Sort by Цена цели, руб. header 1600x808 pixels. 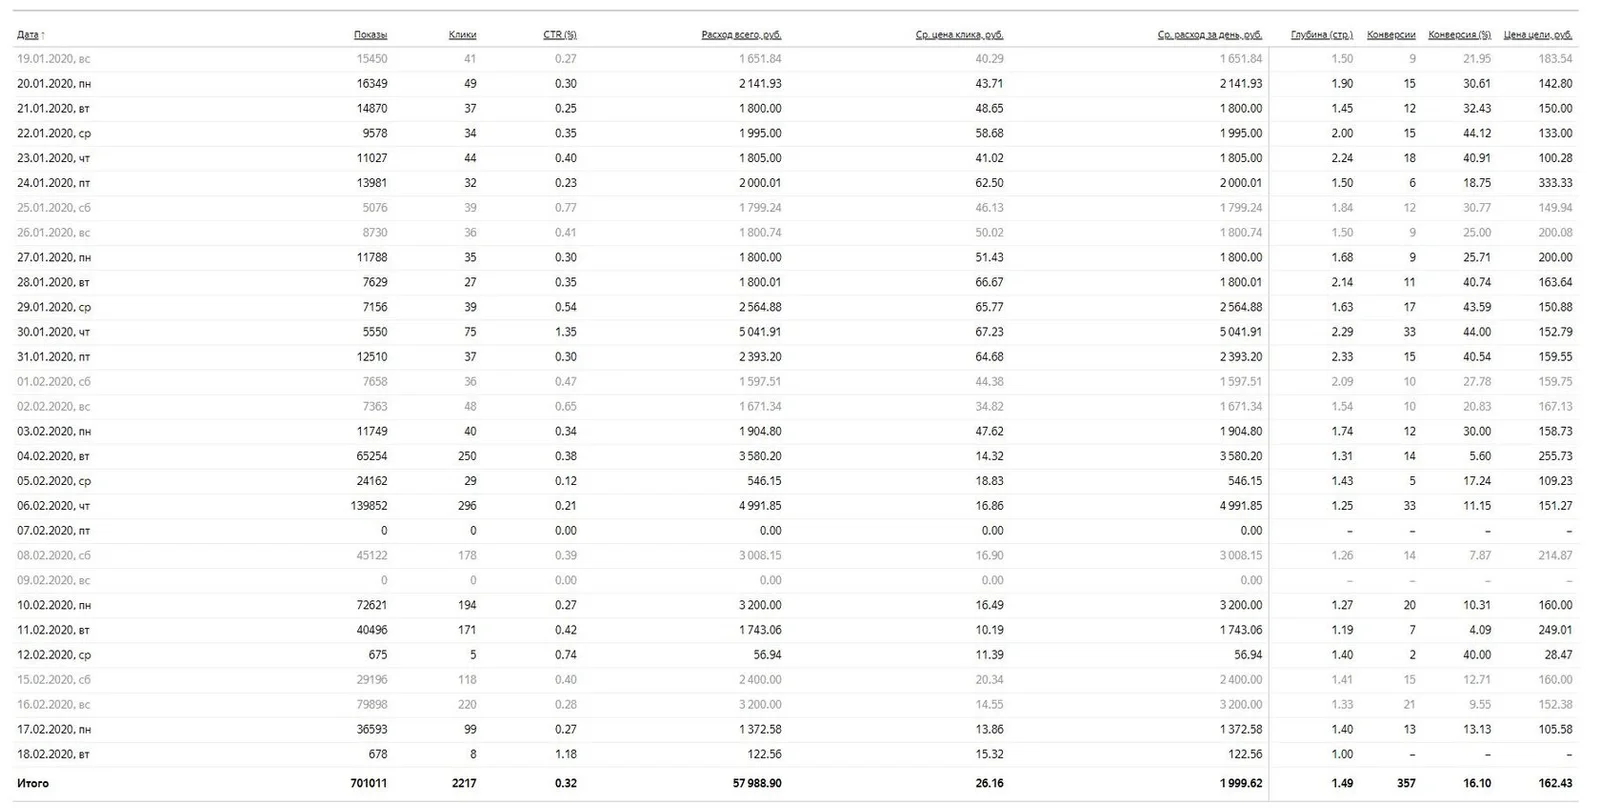coord(1538,35)
